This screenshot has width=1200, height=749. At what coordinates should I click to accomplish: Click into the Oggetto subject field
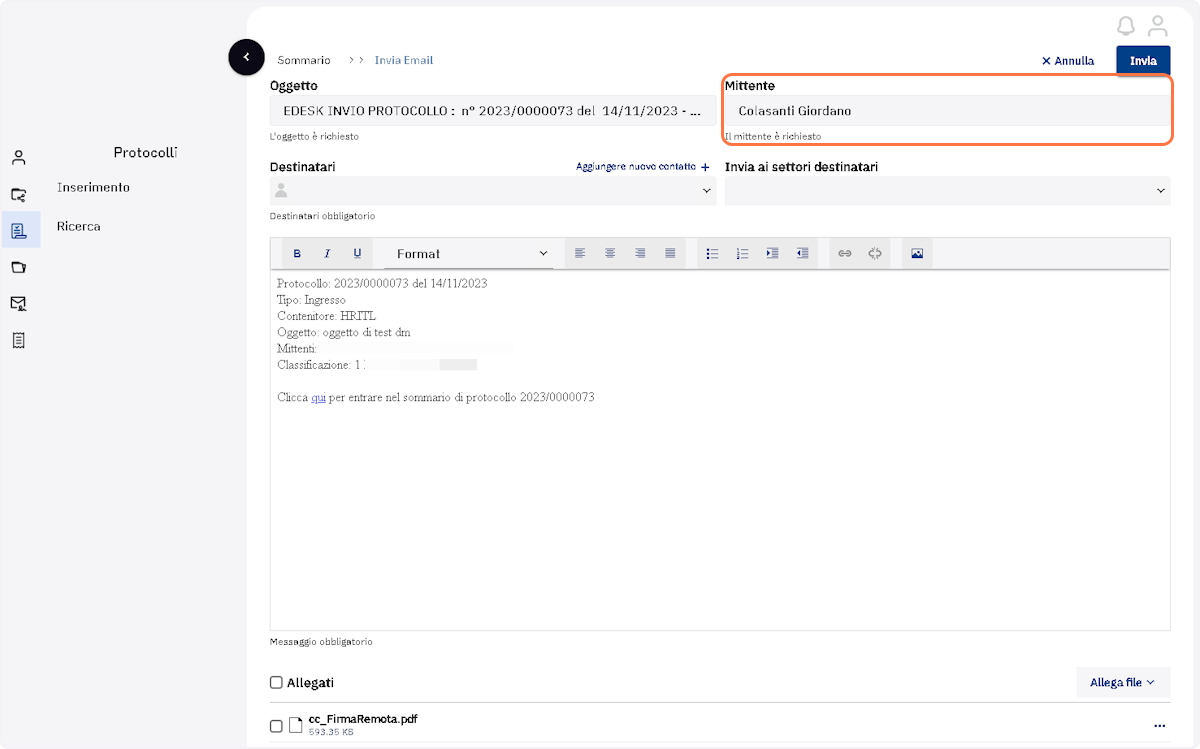coord(493,111)
